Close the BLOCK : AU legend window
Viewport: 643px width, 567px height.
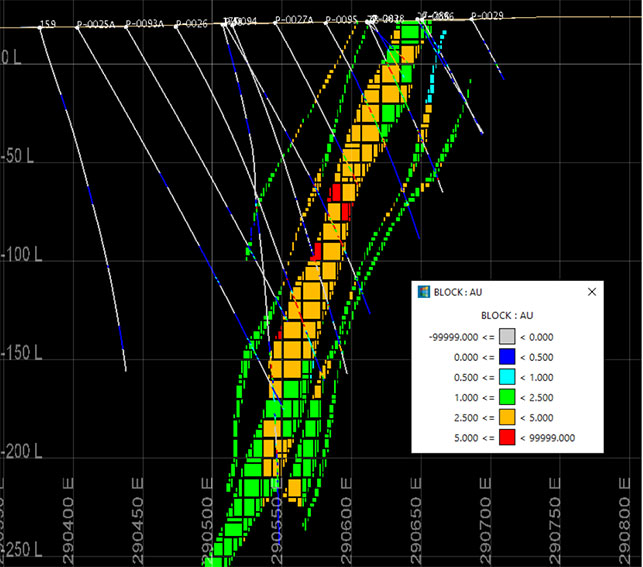coord(591,292)
